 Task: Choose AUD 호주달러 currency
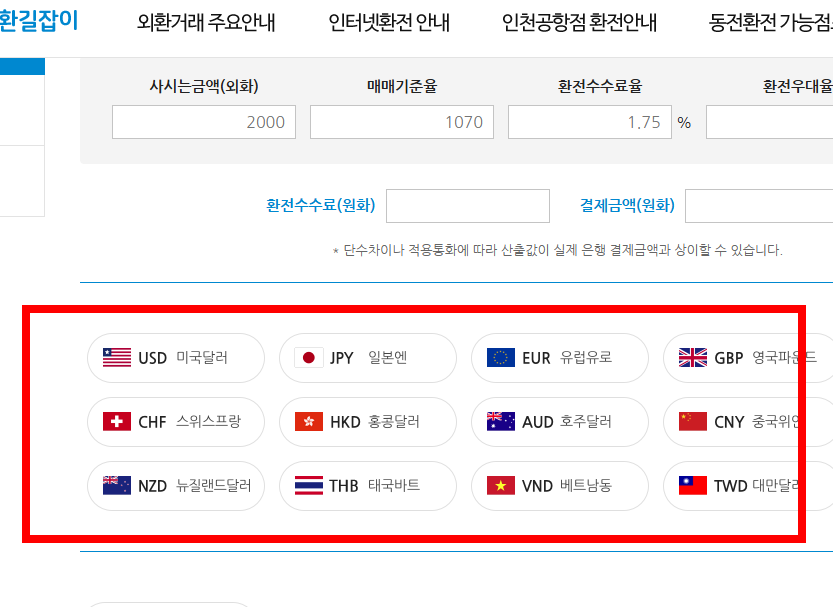click(x=560, y=421)
